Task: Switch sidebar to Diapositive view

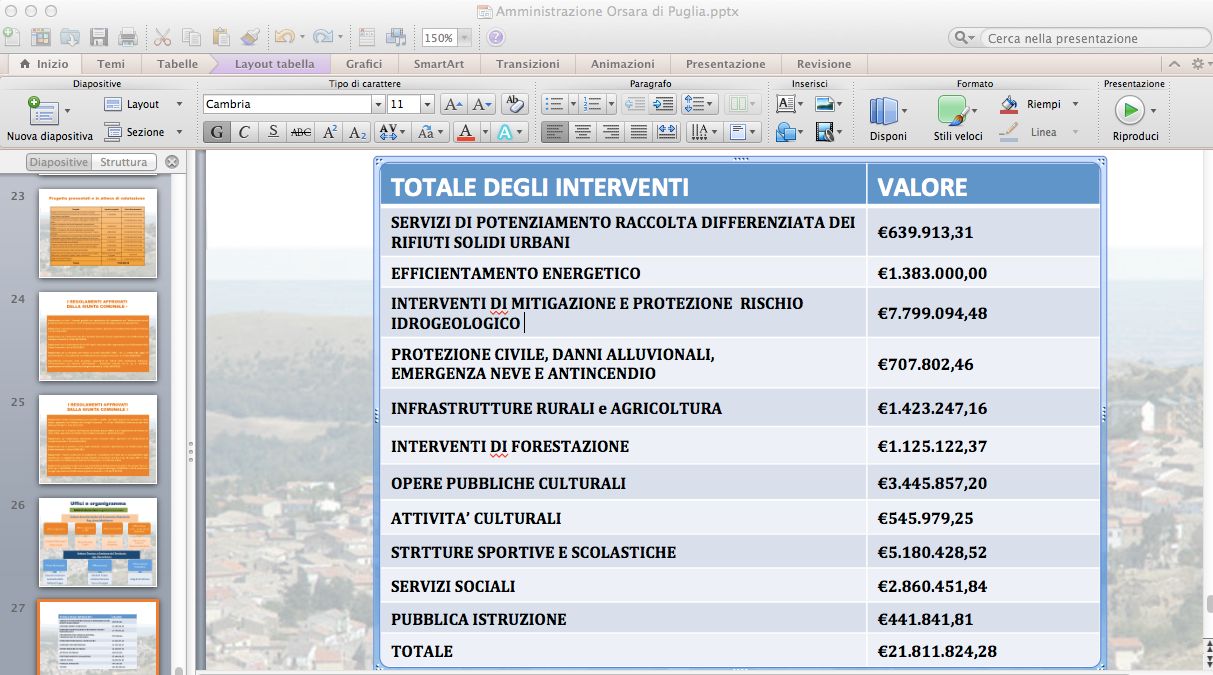Action: click(59, 162)
